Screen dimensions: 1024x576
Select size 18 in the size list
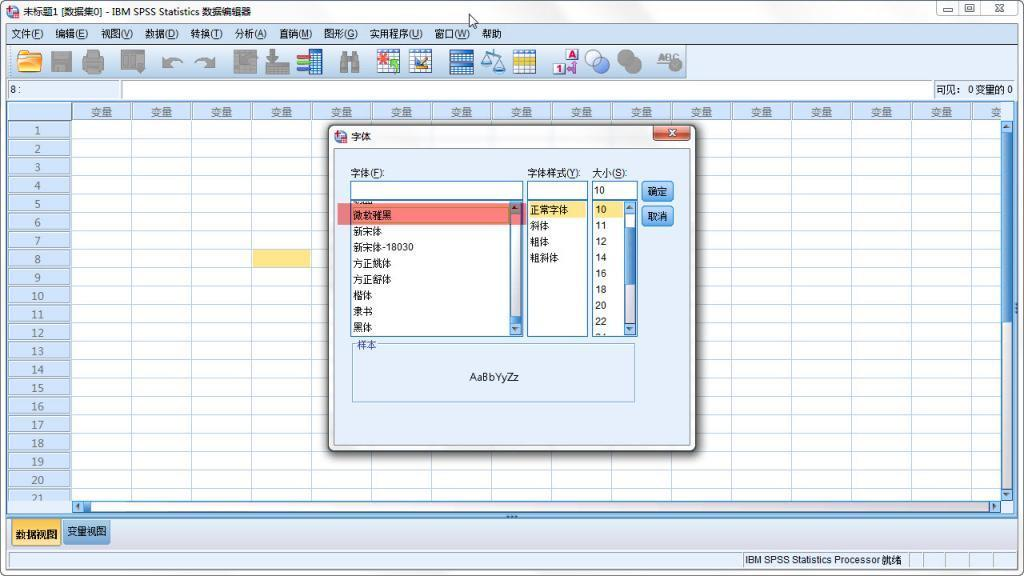(608, 289)
